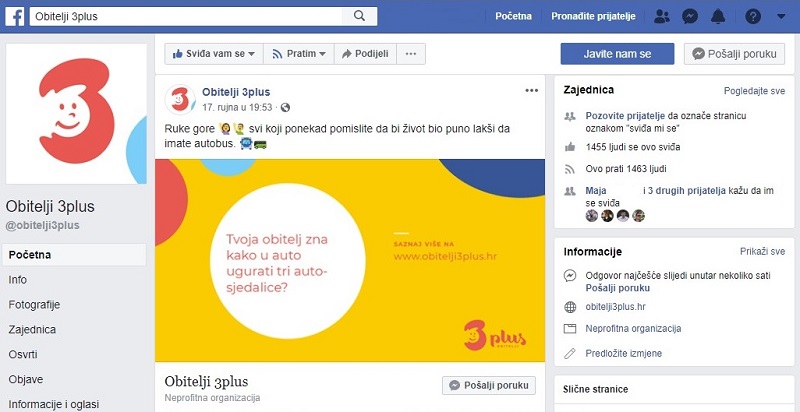The height and width of the screenshot is (412, 800).
Task: Click the search field containing 'Obitelji 3plus'
Action: tap(186, 16)
